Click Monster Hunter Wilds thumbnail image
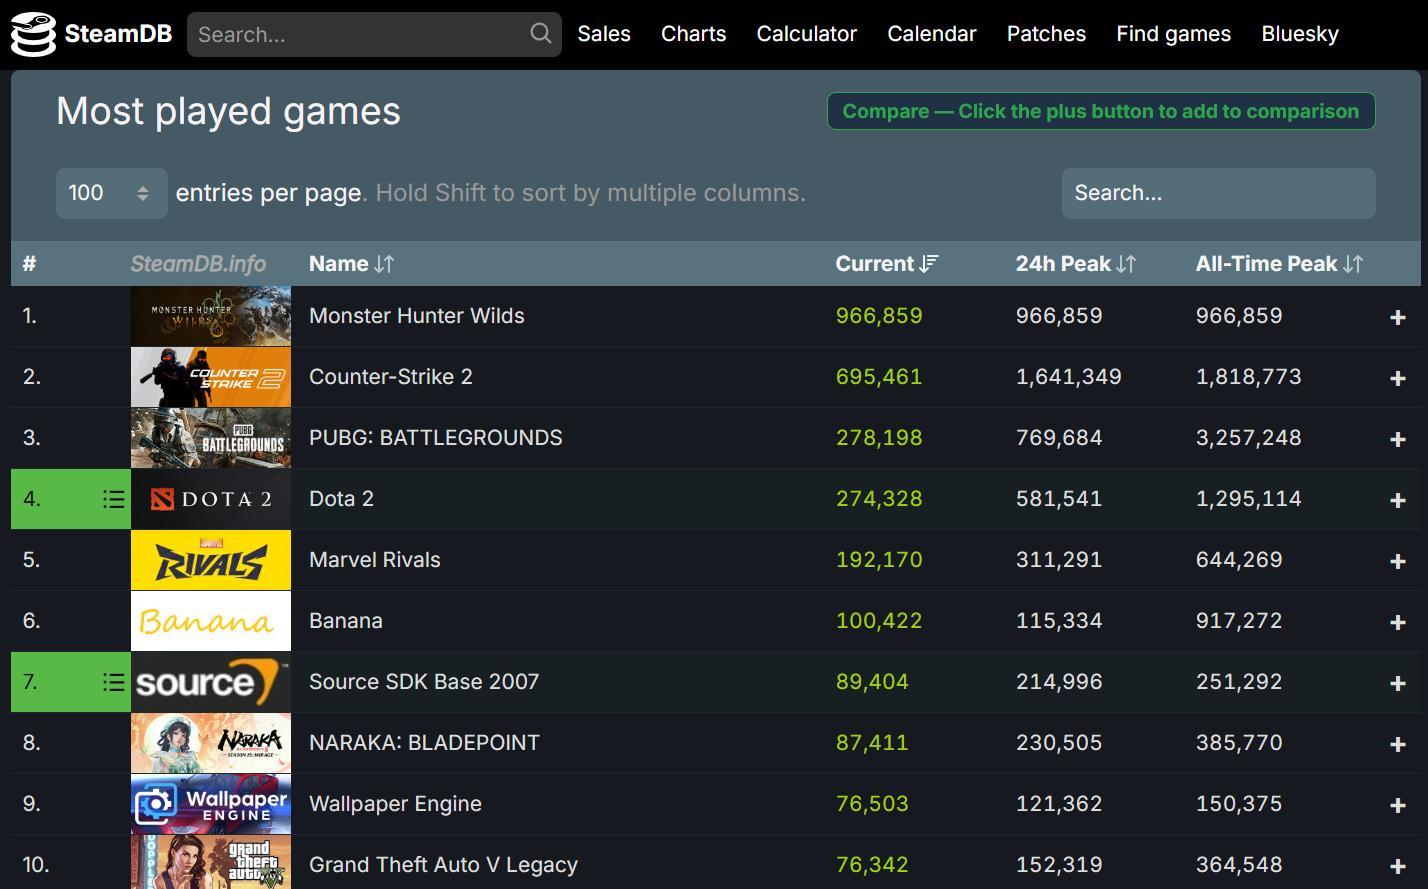The height and width of the screenshot is (889, 1428). 211,316
